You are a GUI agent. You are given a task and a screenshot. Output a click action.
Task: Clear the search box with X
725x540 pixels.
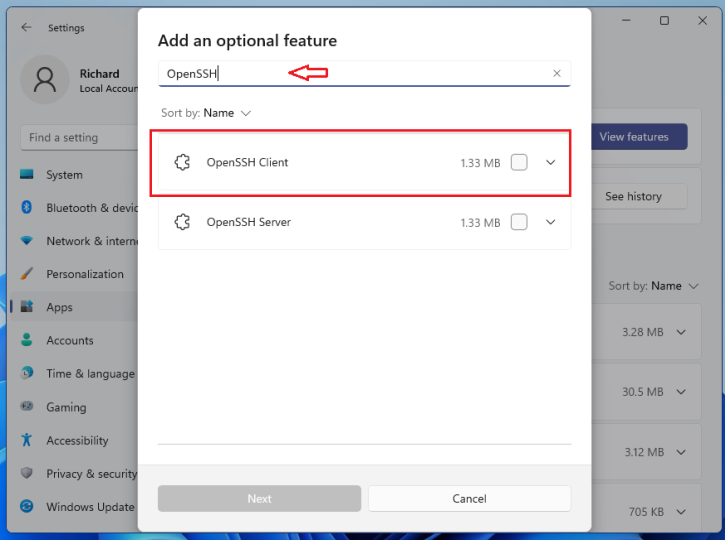click(557, 73)
